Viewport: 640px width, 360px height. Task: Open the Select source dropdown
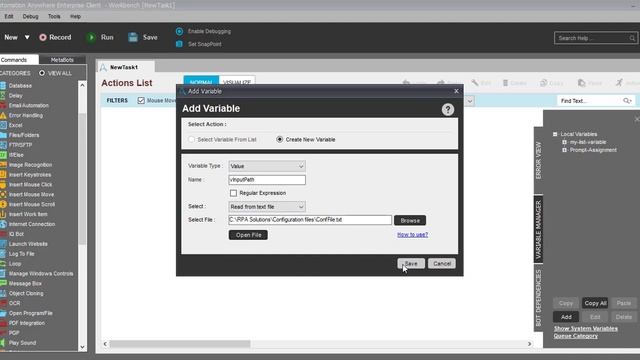click(x=267, y=207)
